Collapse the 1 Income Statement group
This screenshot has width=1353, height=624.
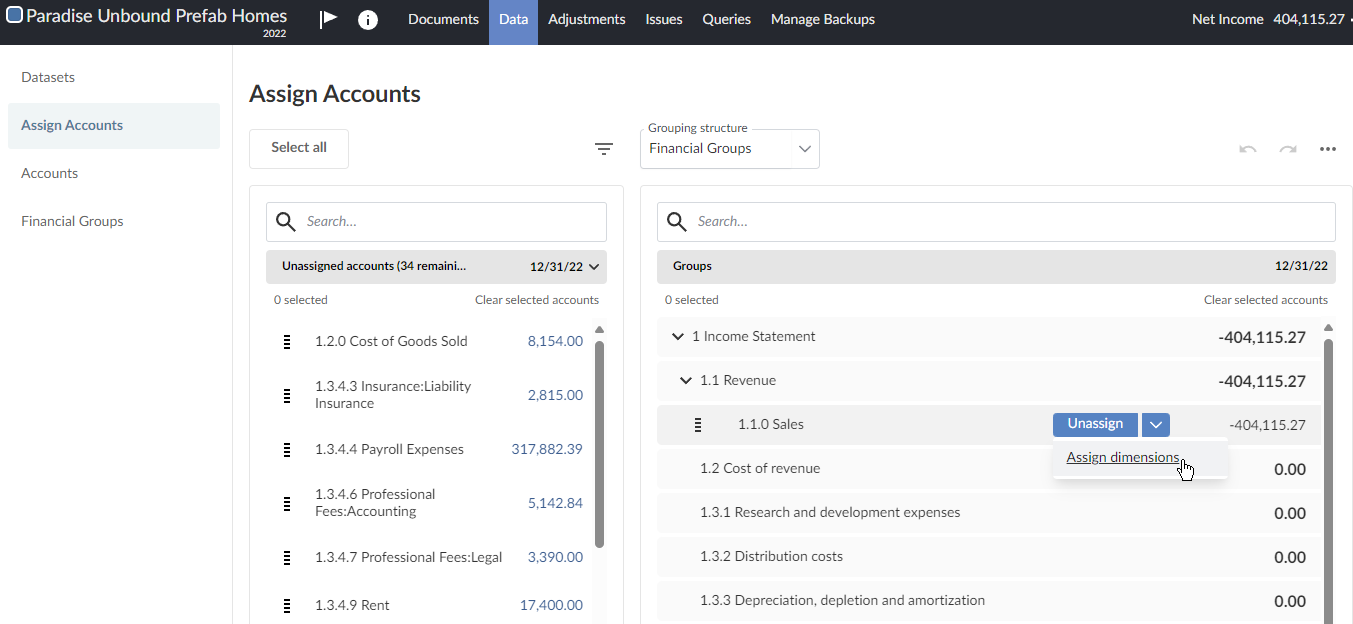pos(678,337)
